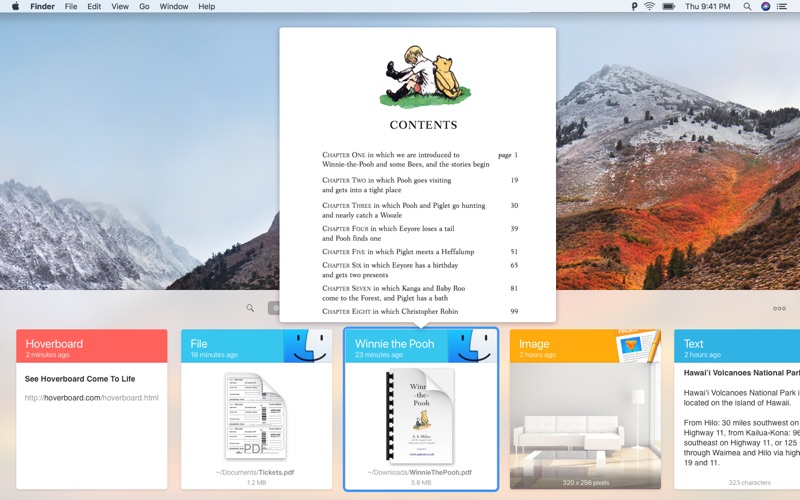Click the Wi-Fi status icon
This screenshot has height=500, width=800.
[x=649, y=7]
